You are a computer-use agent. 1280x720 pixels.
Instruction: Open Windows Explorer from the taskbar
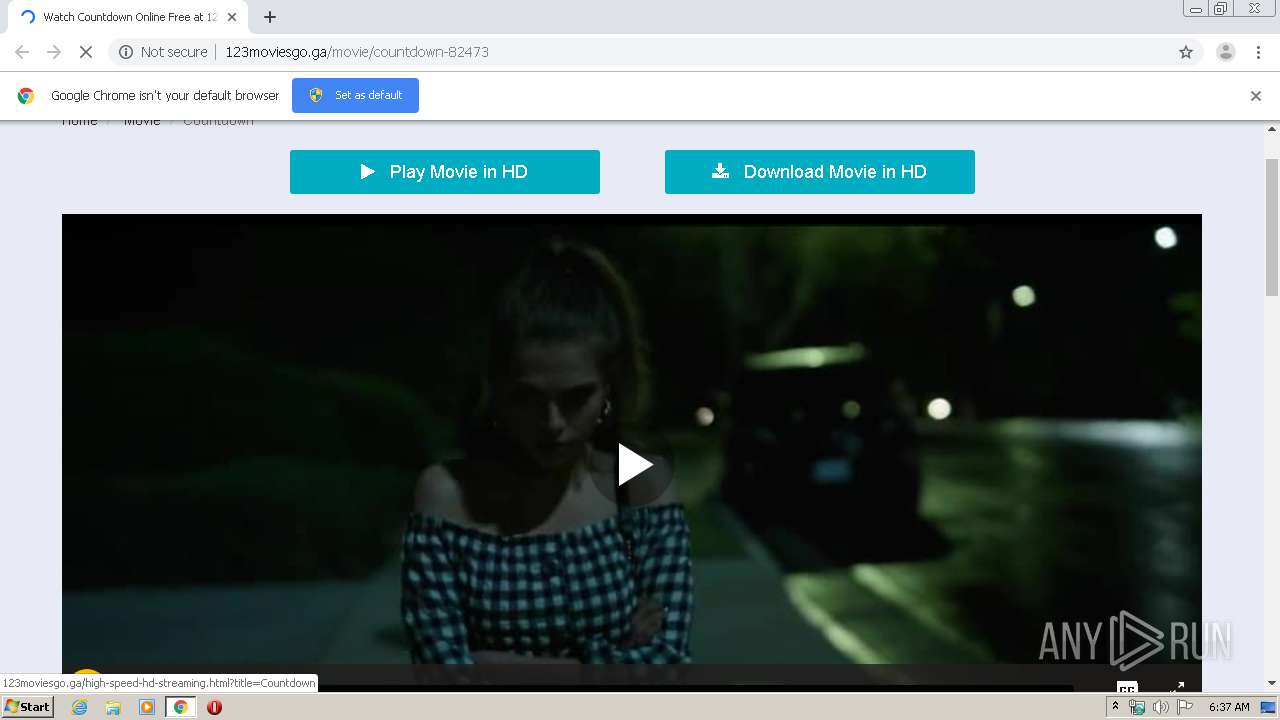click(113, 707)
